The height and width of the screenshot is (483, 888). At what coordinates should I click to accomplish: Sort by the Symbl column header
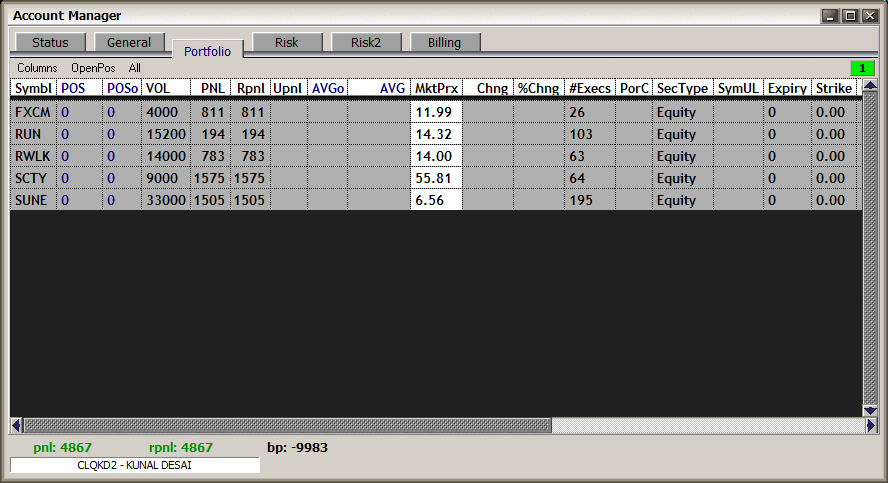tap(33, 88)
